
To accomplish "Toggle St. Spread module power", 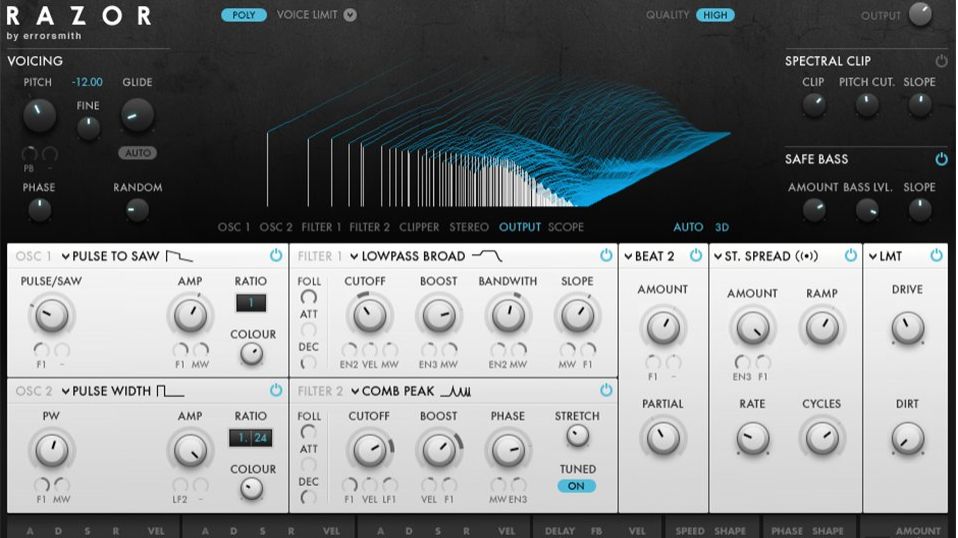I will pos(850,255).
